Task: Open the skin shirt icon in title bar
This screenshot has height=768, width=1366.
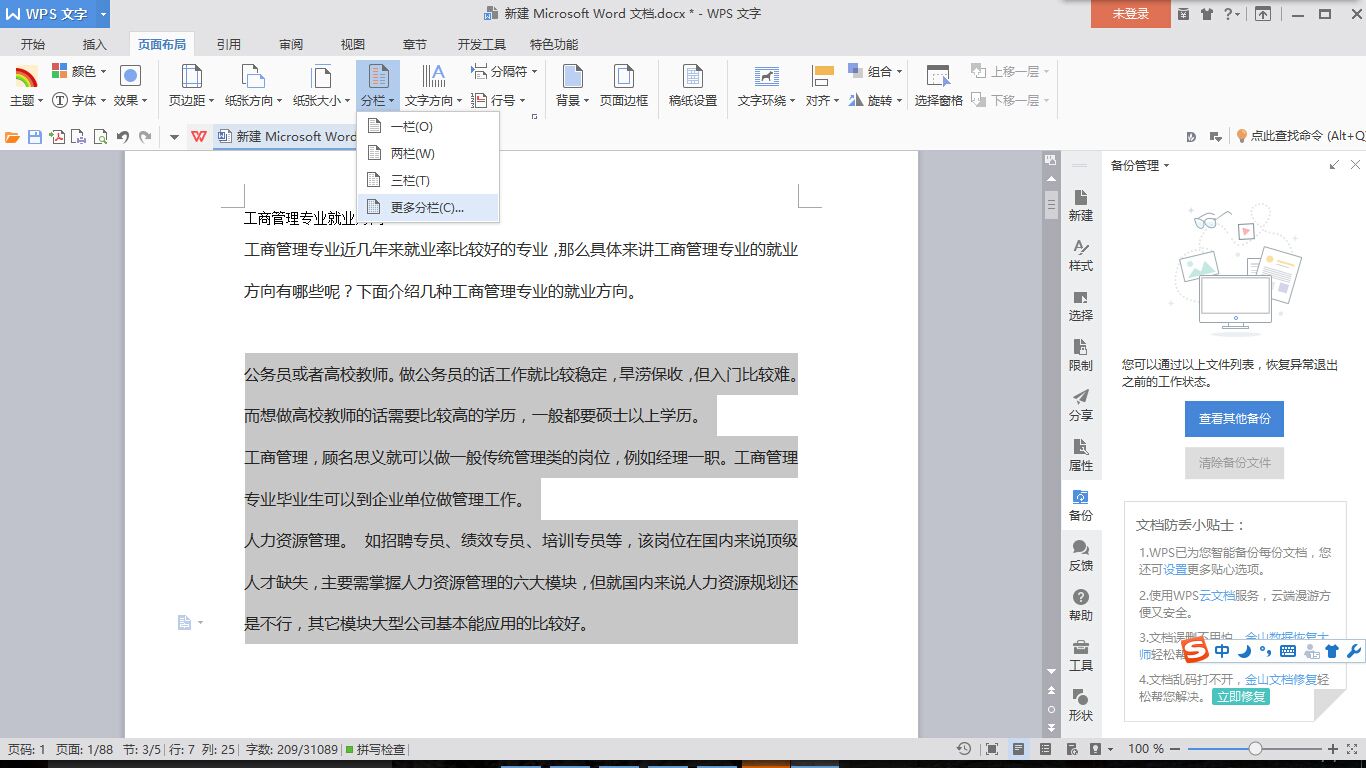Action: 1207,14
